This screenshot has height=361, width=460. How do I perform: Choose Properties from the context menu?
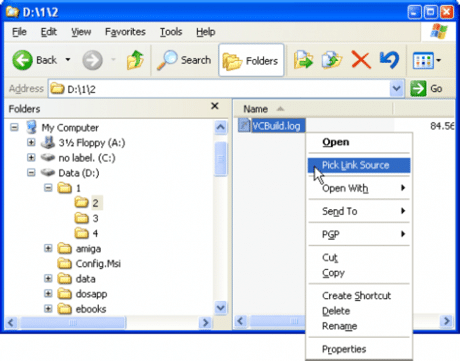[x=359, y=349]
